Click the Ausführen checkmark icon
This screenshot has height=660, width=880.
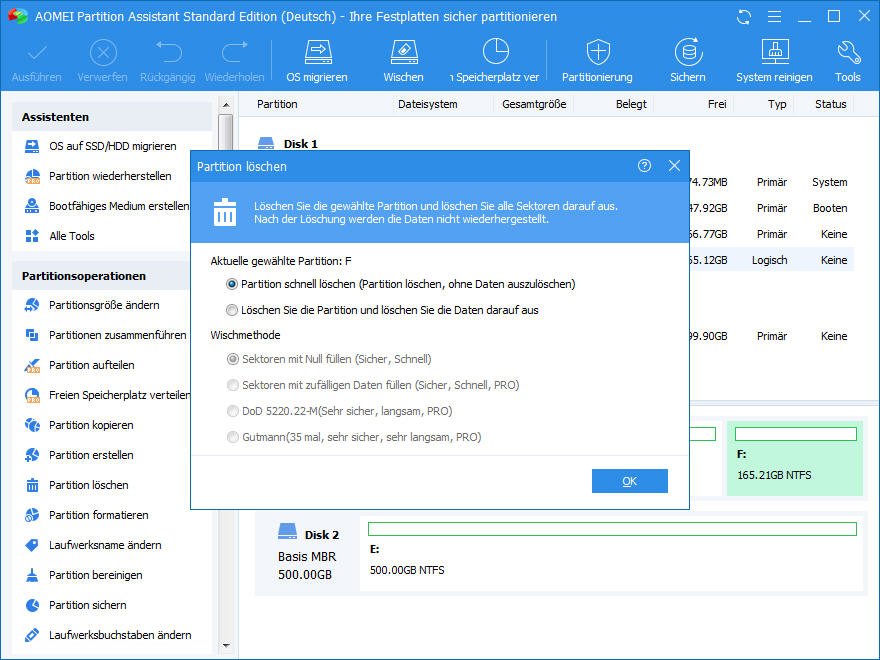pyautogui.click(x=37, y=53)
